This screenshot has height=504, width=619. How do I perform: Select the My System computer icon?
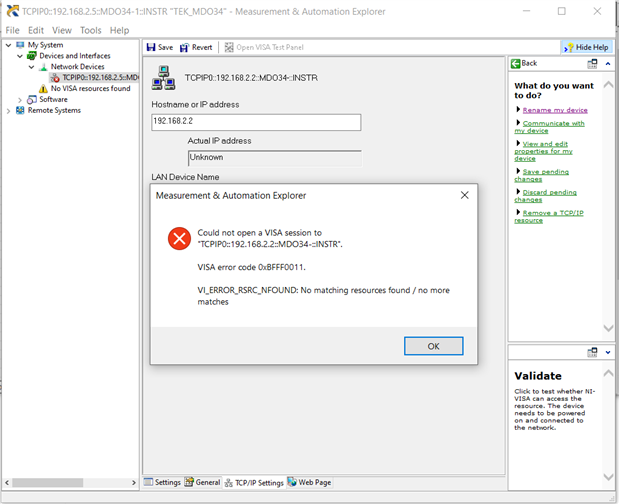20,45
